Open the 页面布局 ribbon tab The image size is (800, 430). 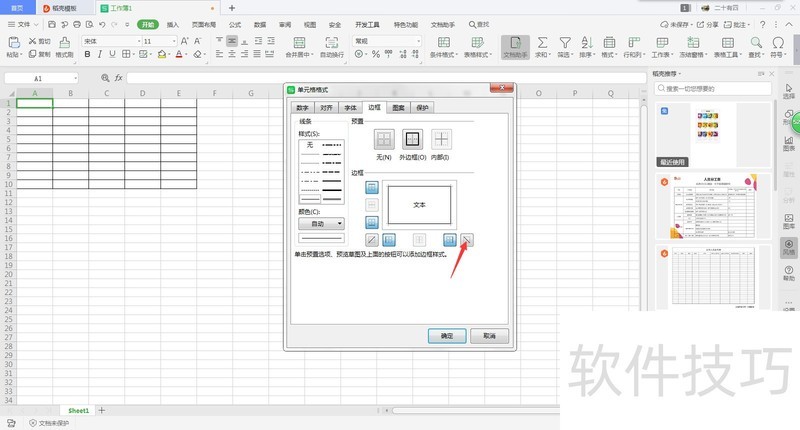204,24
